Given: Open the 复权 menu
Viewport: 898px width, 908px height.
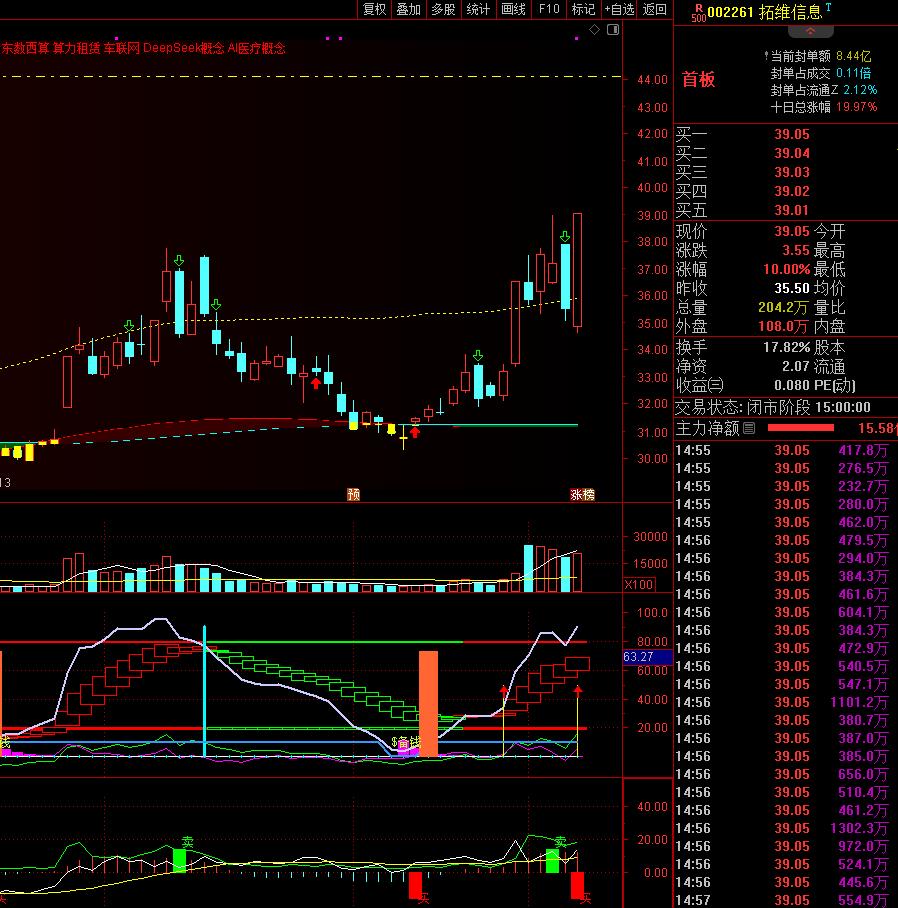Looking at the screenshot, I should 374,9.
